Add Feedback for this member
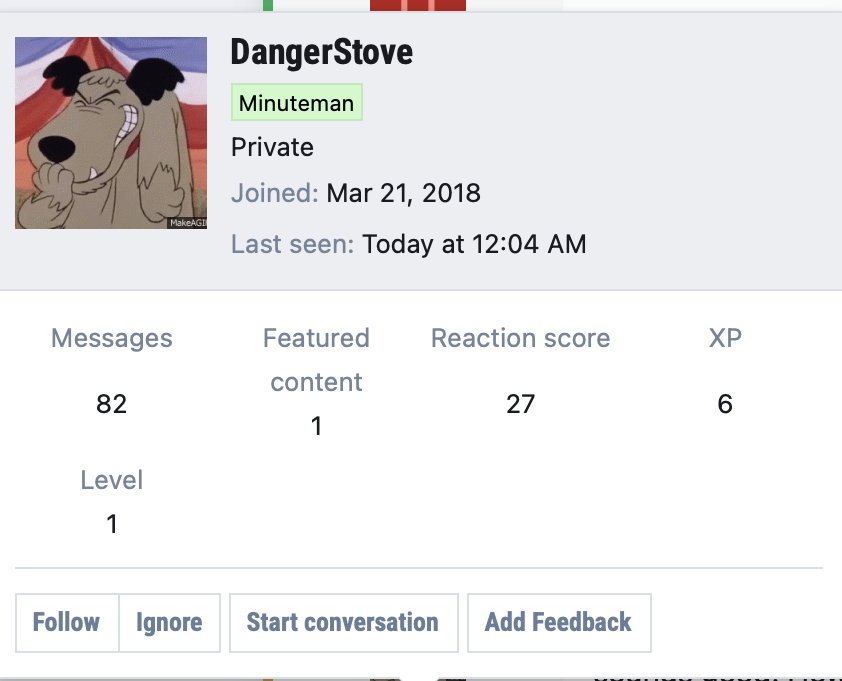 tap(559, 622)
